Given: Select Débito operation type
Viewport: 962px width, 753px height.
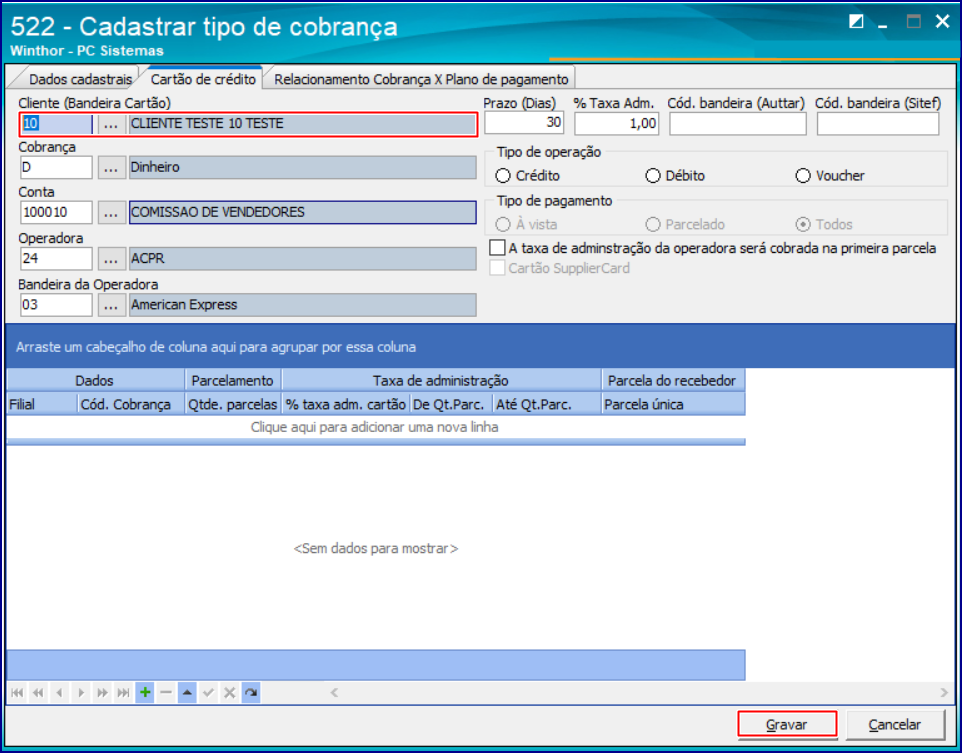Looking at the screenshot, I should point(675,176).
